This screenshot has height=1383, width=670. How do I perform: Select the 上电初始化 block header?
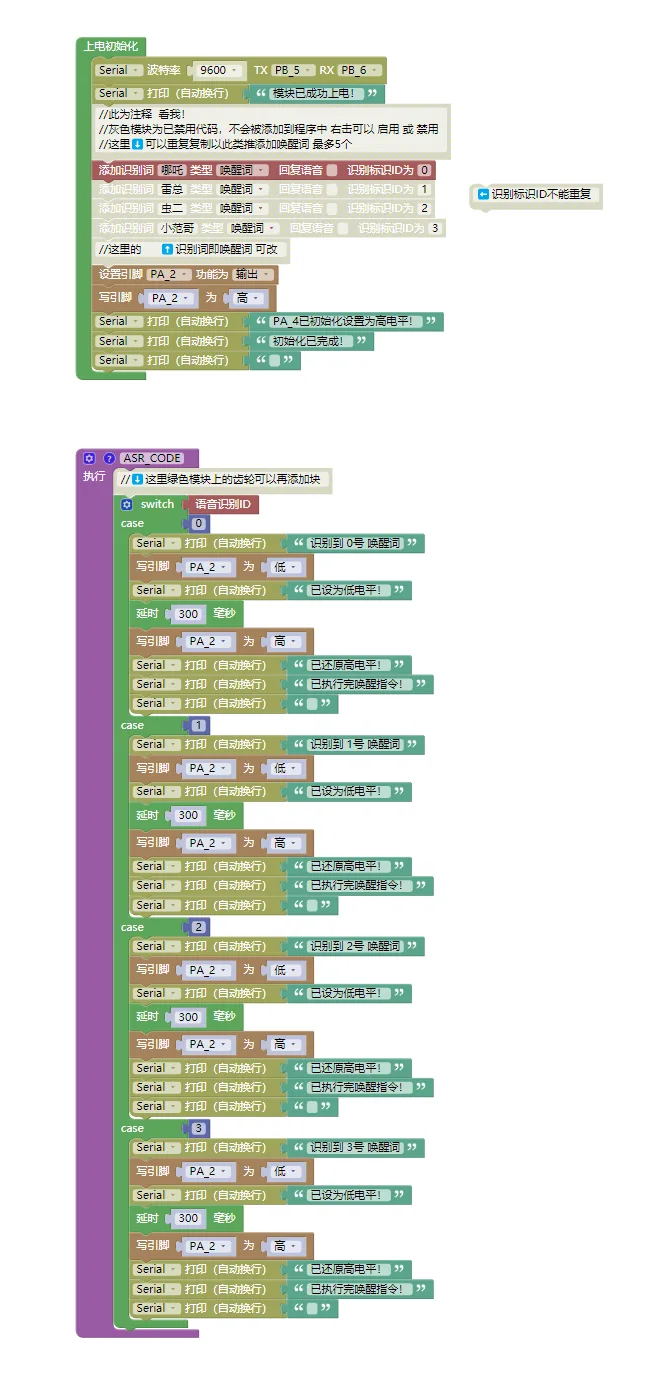tap(111, 46)
